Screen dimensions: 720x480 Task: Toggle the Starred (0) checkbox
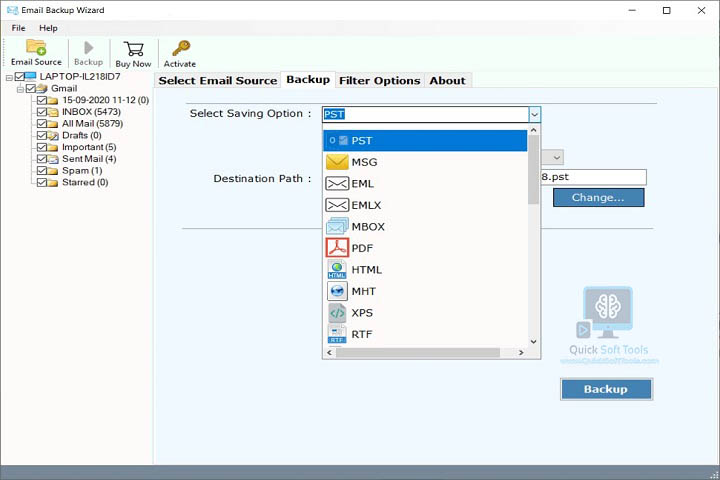tap(42, 182)
